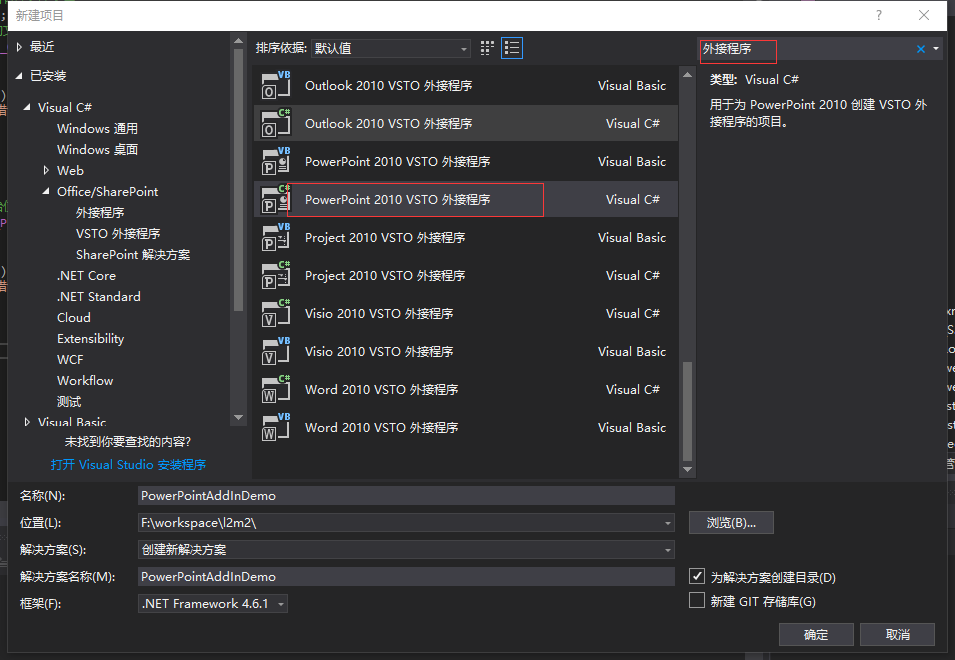Select Workflow category
Image resolution: width=955 pixels, height=660 pixels.
tap(85, 381)
